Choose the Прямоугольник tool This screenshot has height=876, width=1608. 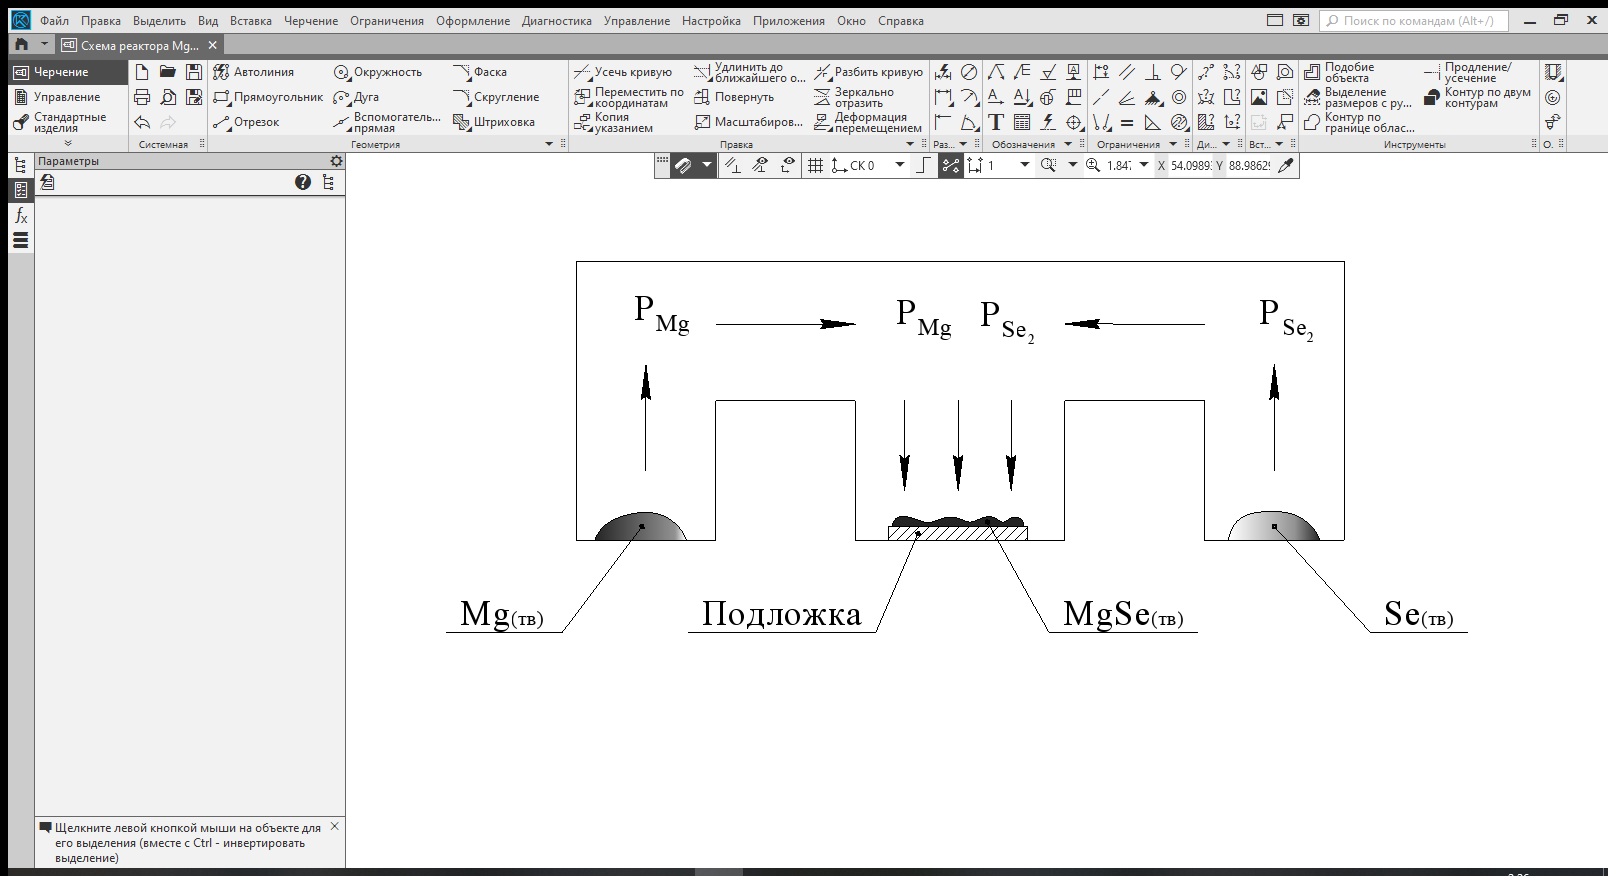[x=268, y=97]
